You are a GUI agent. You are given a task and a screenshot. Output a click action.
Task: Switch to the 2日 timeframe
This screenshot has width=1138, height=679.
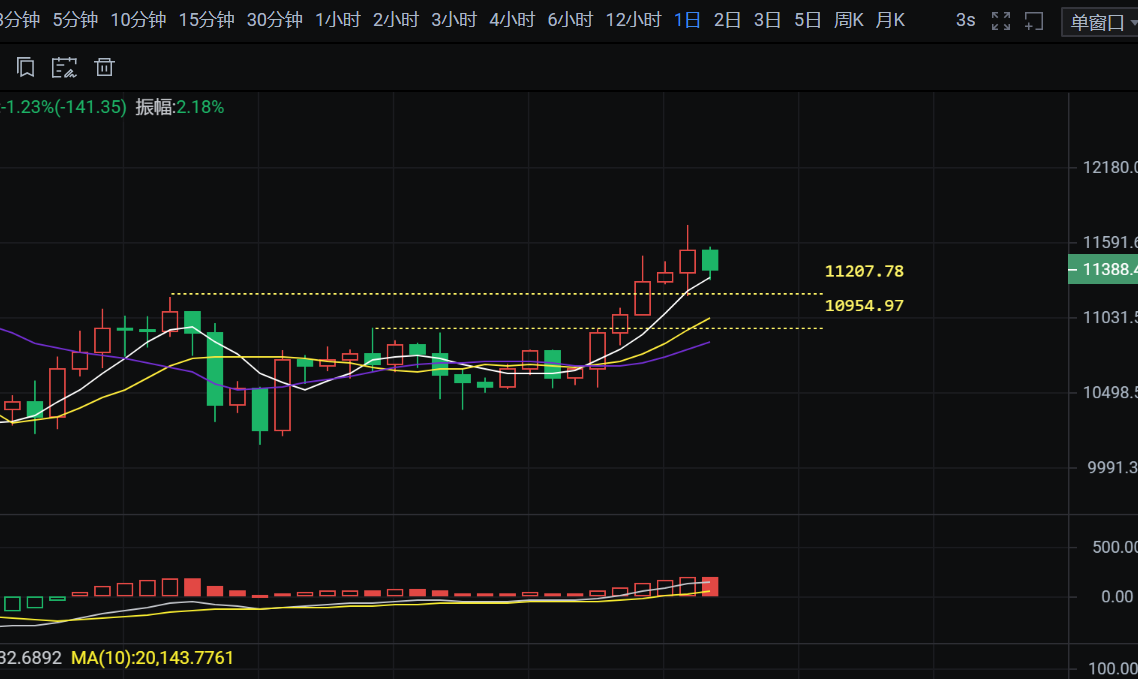coord(727,20)
